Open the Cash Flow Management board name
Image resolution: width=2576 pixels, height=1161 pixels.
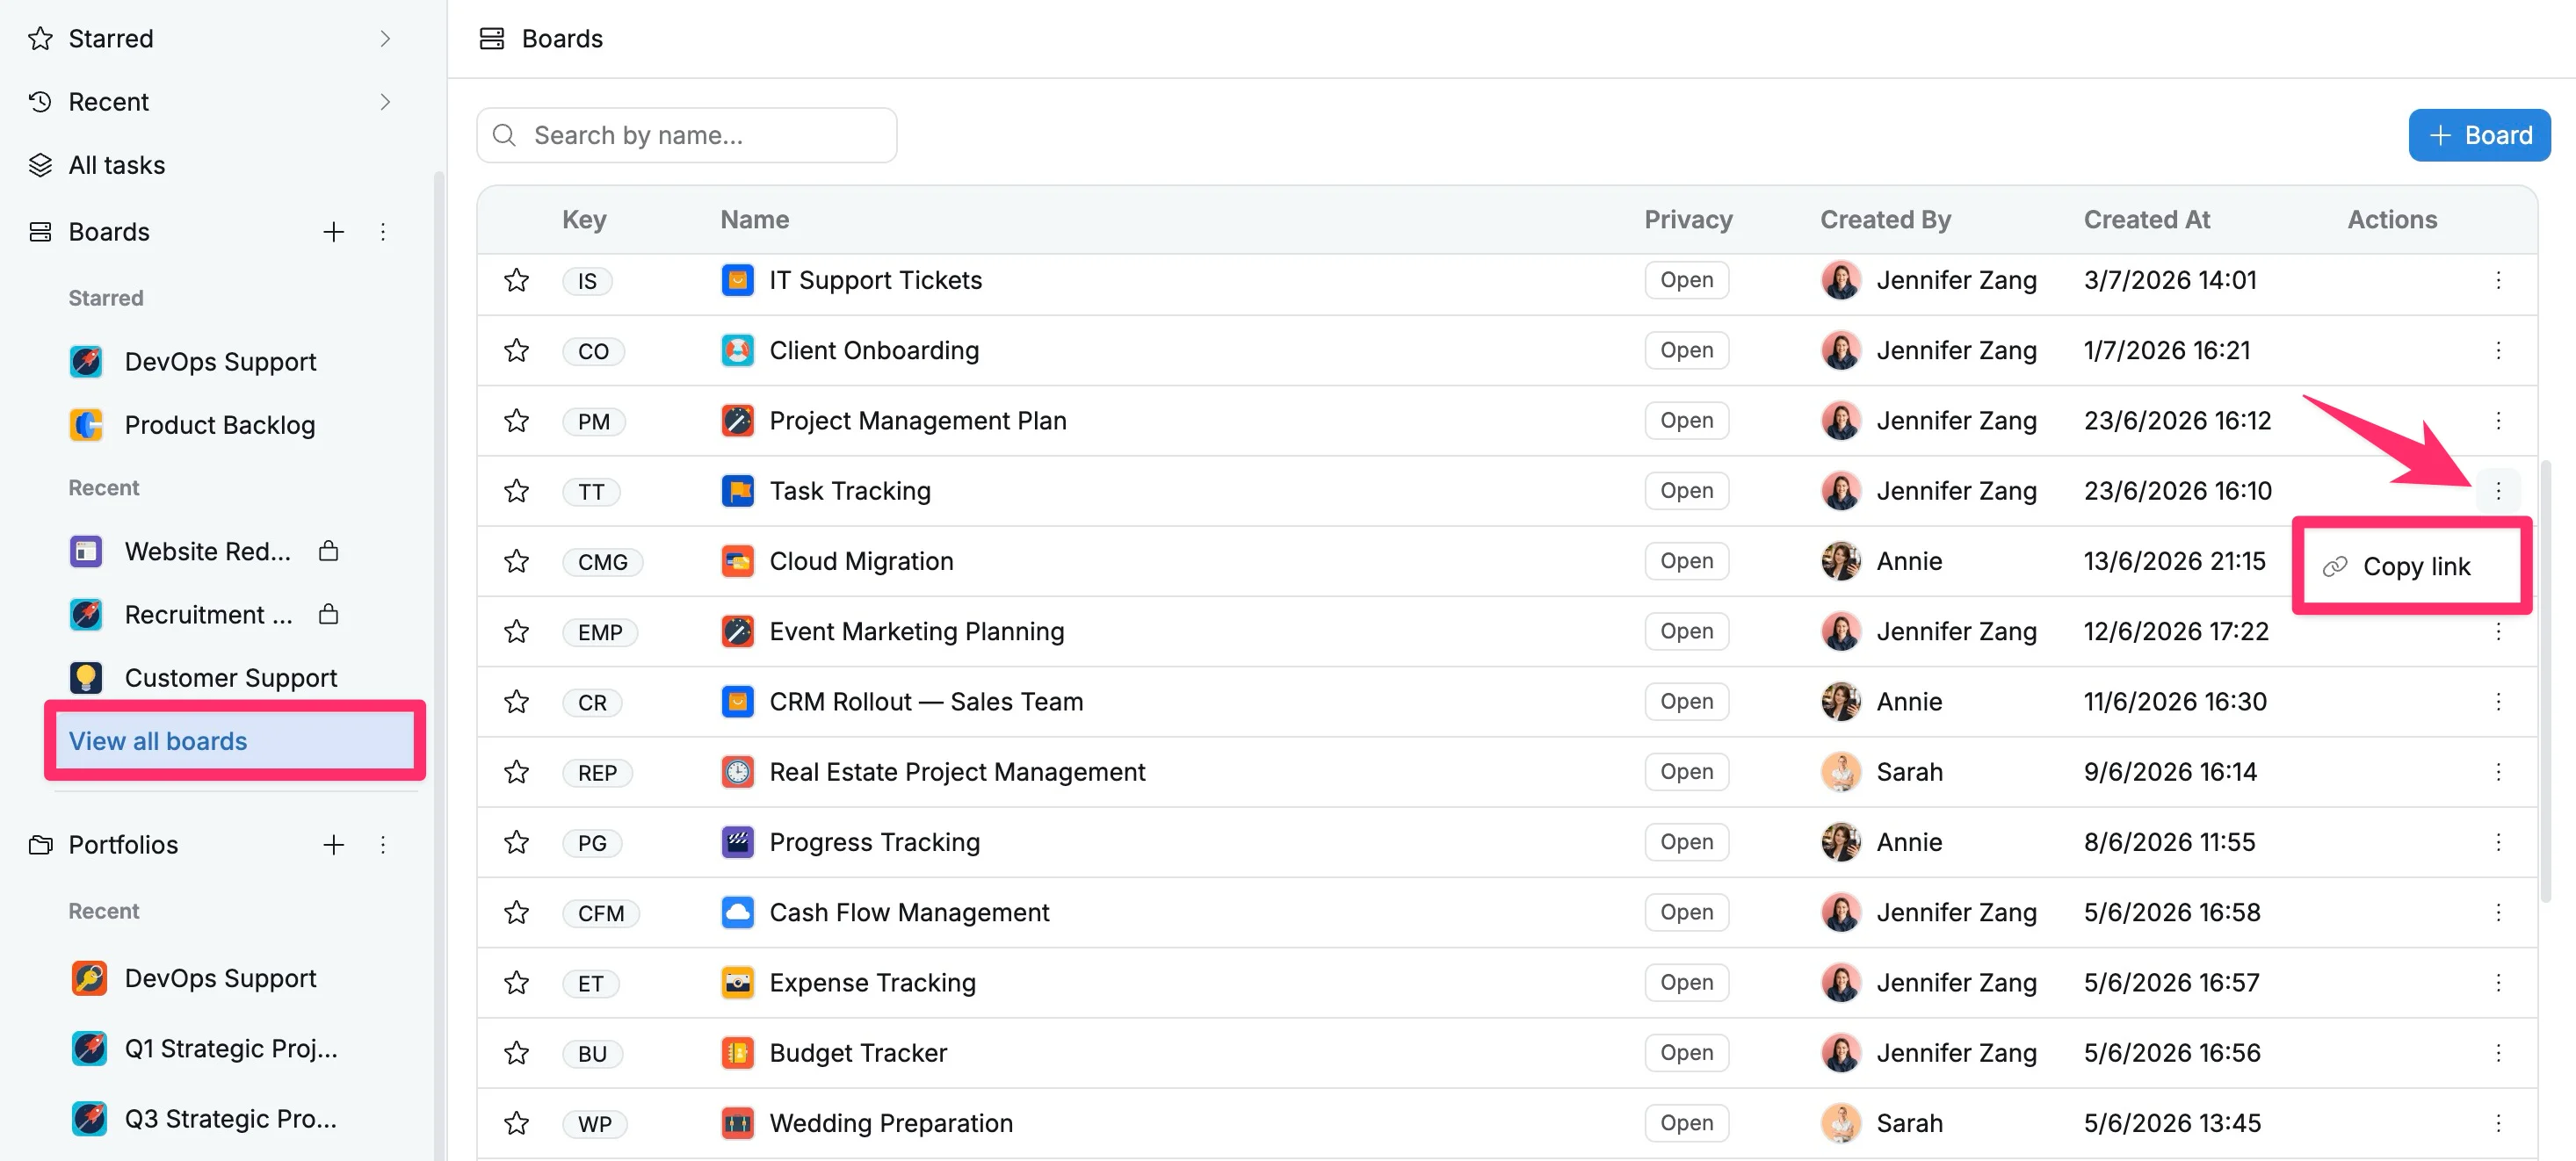click(909, 912)
